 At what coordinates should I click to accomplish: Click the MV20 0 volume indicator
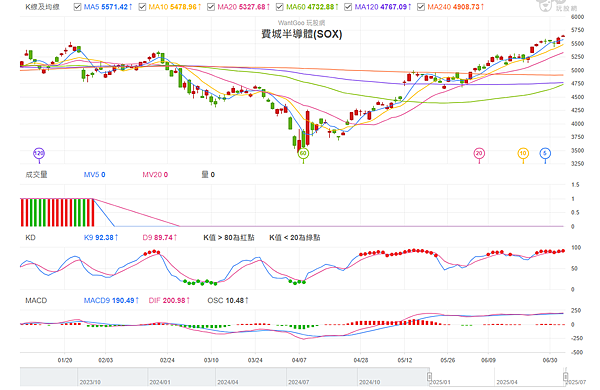pos(155,175)
